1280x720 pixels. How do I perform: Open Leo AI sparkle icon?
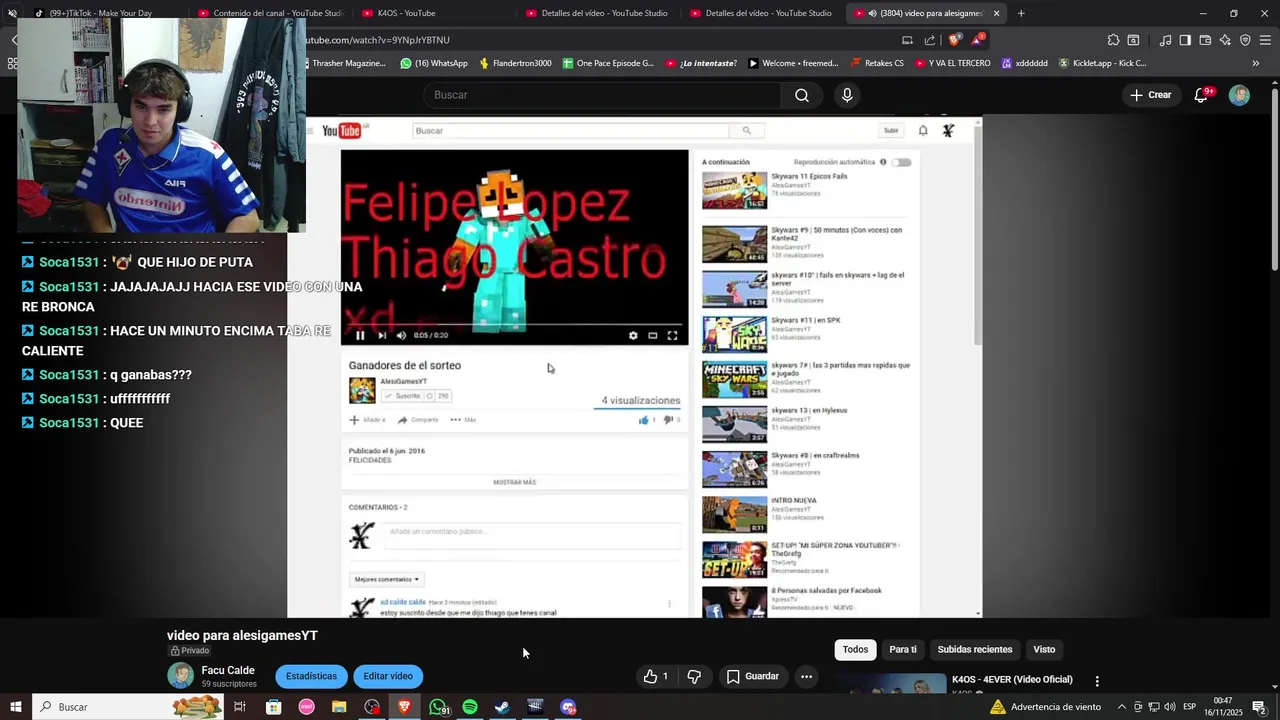click(1225, 40)
